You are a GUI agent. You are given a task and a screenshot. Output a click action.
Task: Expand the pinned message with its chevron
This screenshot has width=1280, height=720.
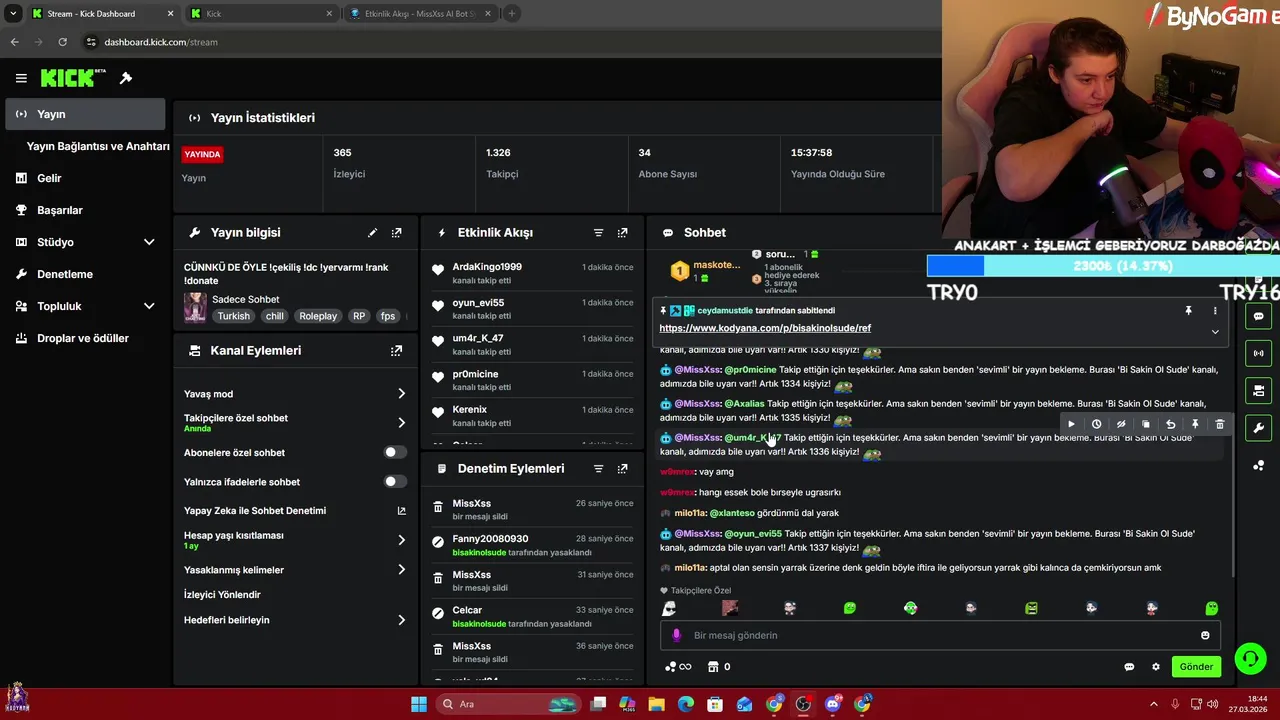(1215, 332)
